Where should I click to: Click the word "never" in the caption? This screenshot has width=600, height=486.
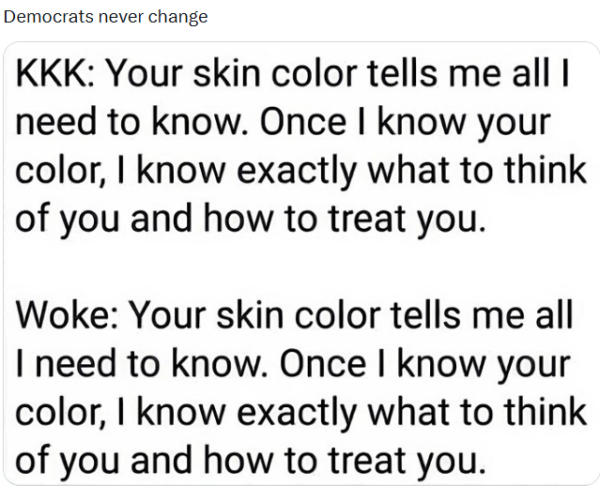(x=121, y=17)
